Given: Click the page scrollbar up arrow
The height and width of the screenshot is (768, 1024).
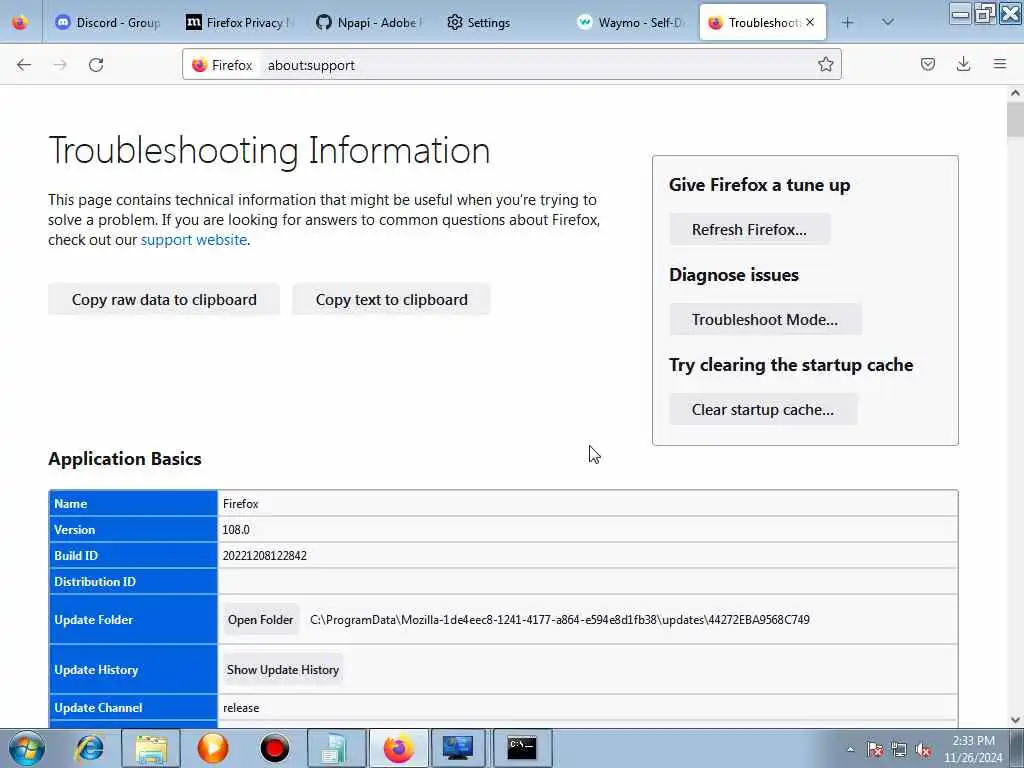Looking at the screenshot, I should 1015,93.
